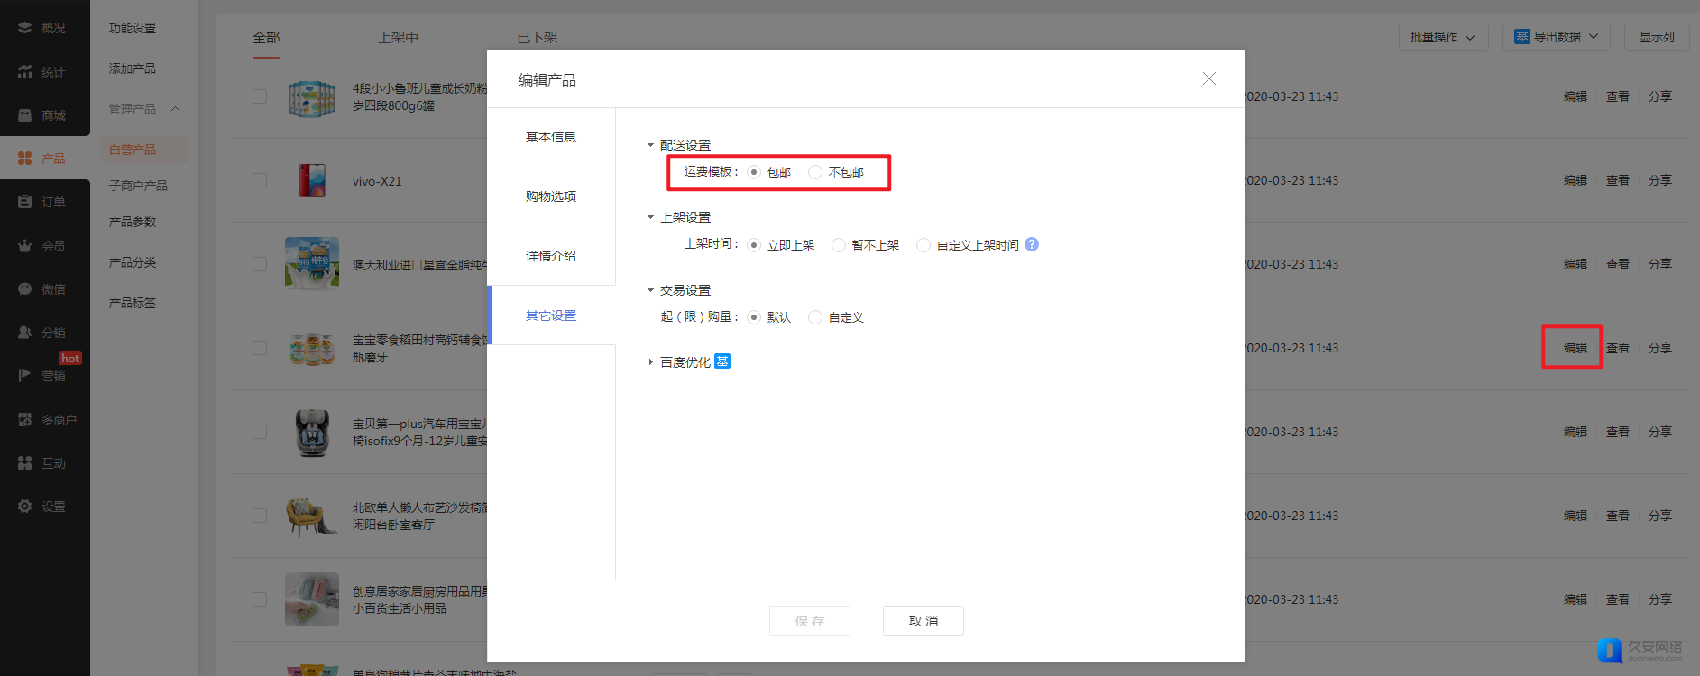Click the 设置 gear icon in sidebar
Viewport: 1700px width, 676px height.
[x=25, y=507]
